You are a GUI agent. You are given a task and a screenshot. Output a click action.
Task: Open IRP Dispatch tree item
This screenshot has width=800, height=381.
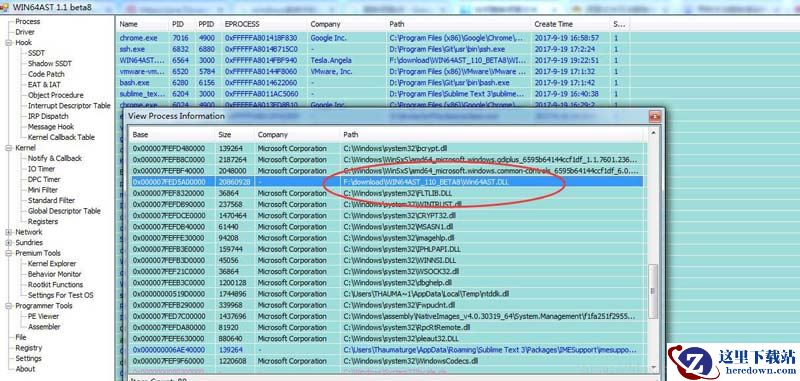tap(48, 116)
